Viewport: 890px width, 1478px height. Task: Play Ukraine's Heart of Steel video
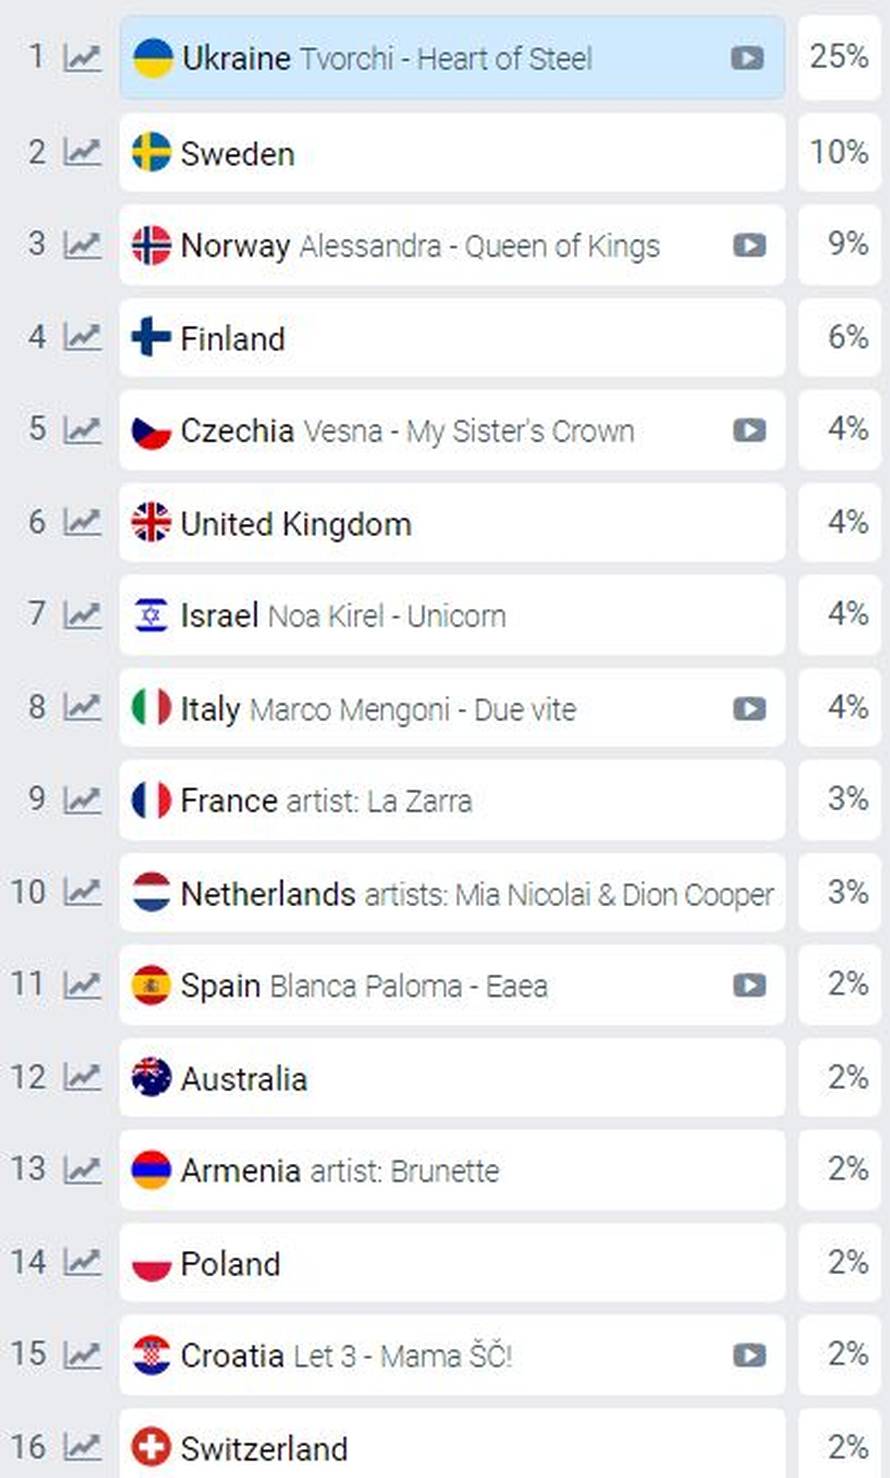tap(746, 58)
